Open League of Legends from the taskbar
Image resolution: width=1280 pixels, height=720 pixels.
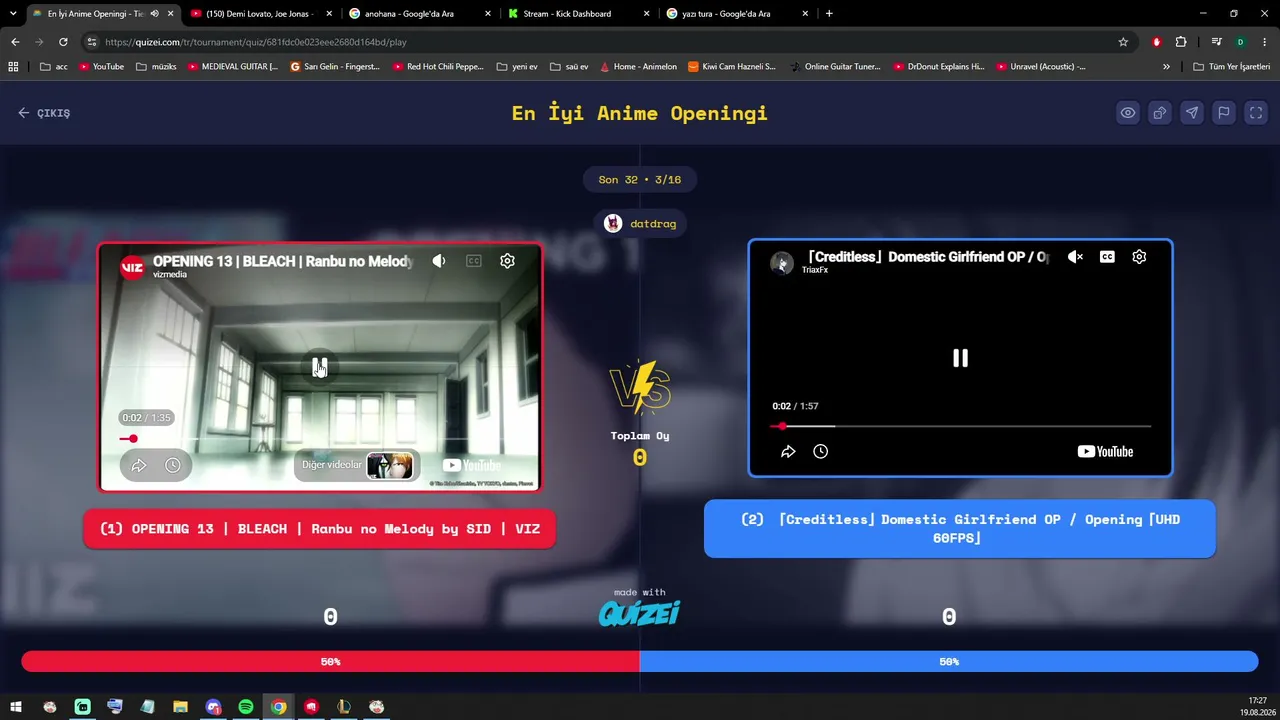click(344, 707)
